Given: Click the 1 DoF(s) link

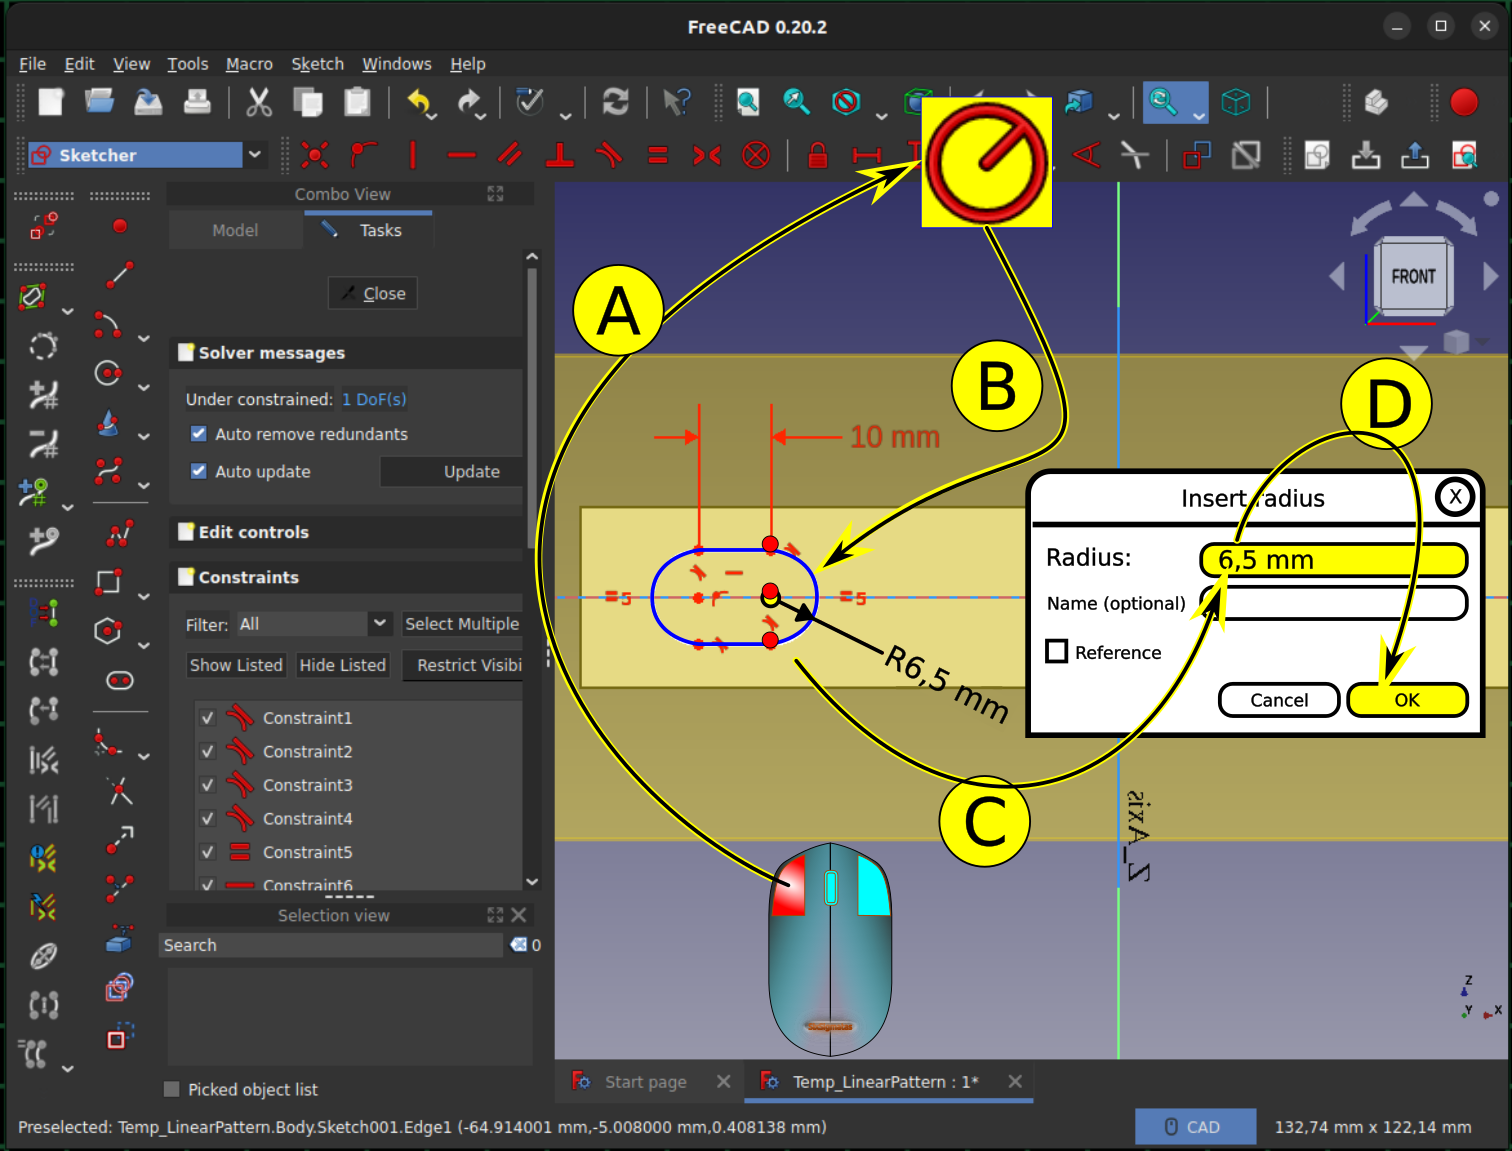Looking at the screenshot, I should point(374,399).
